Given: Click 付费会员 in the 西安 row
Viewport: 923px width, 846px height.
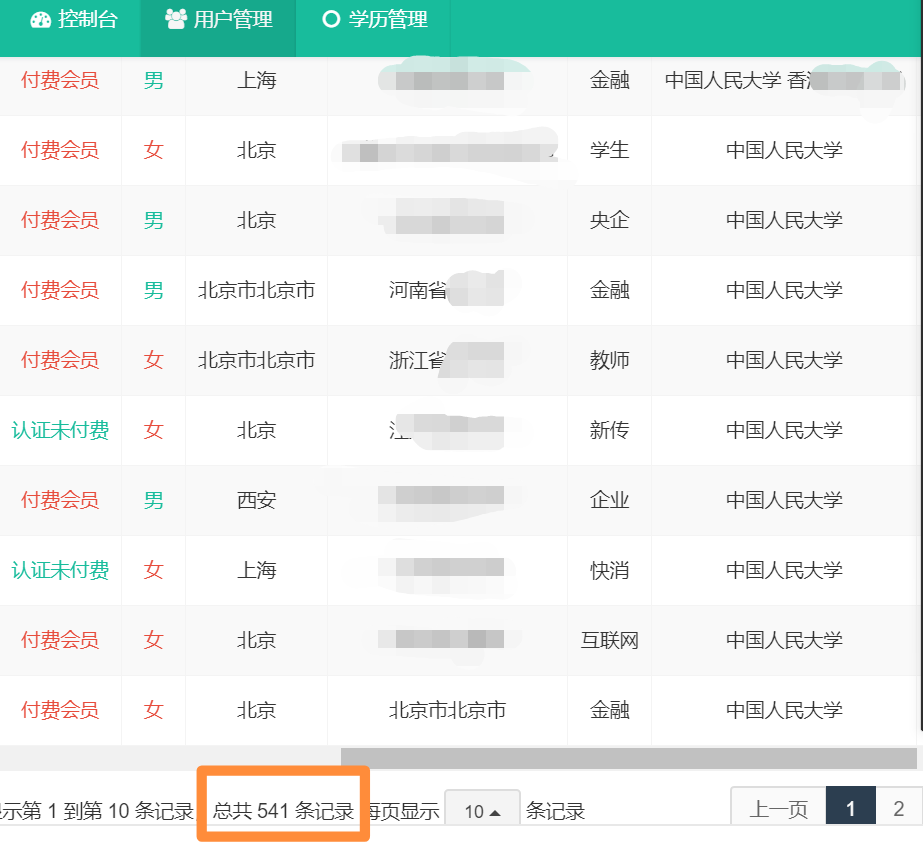Looking at the screenshot, I should point(60,500).
